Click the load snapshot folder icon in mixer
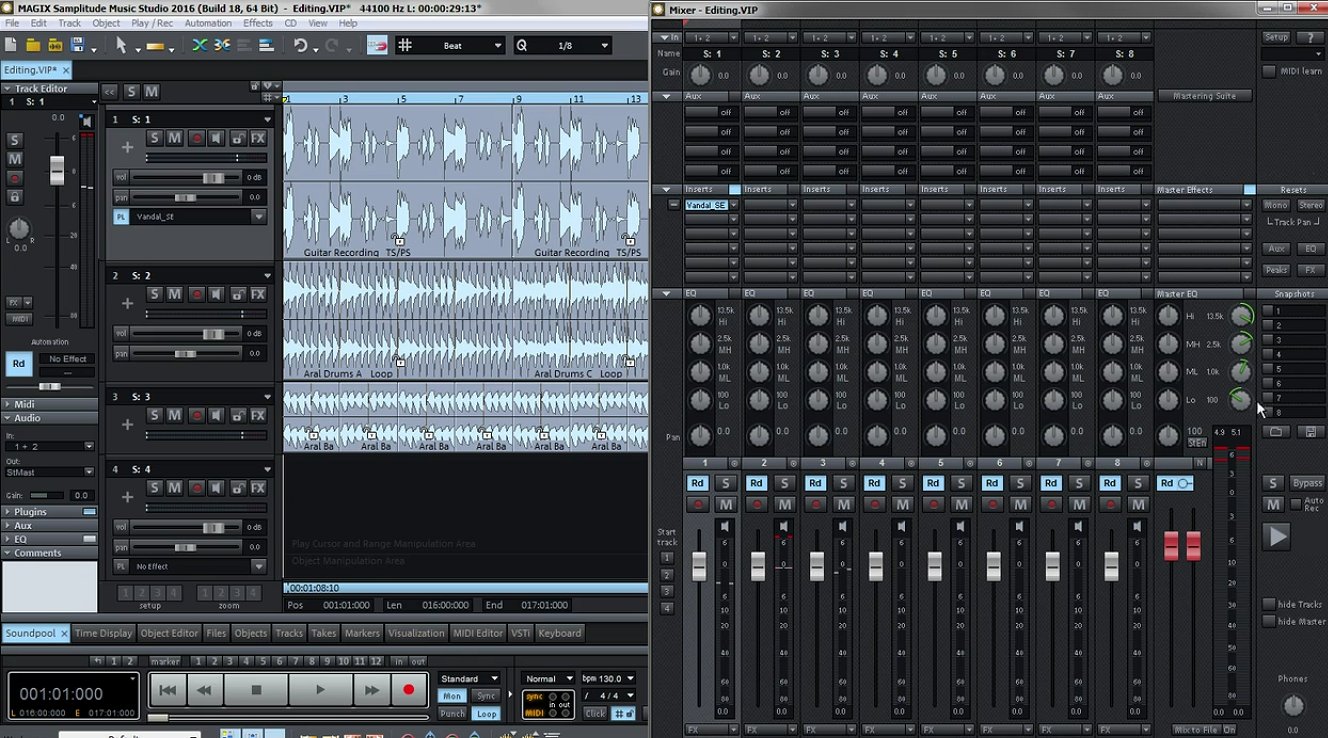This screenshot has width=1328, height=738. pyautogui.click(x=1274, y=432)
